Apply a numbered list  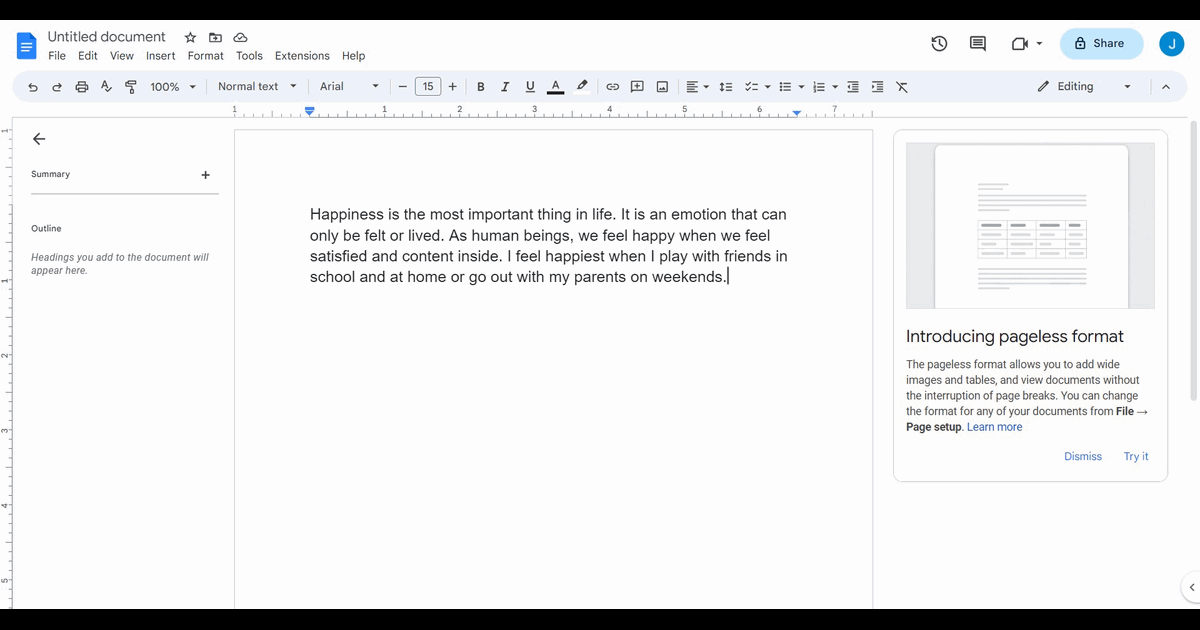click(819, 87)
